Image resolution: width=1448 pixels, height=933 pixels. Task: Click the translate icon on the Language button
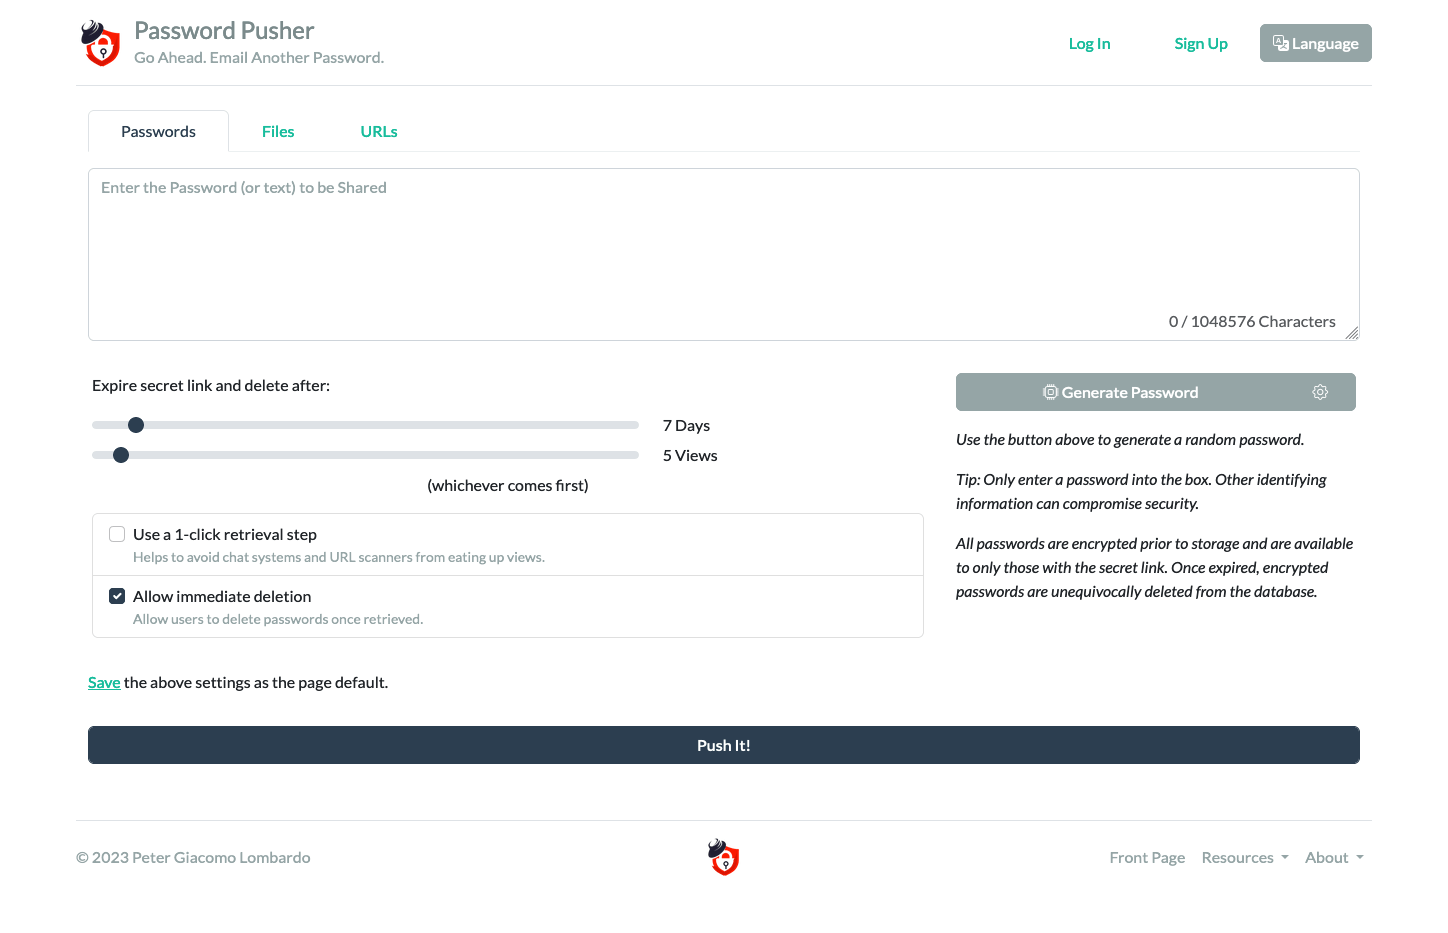pos(1281,42)
